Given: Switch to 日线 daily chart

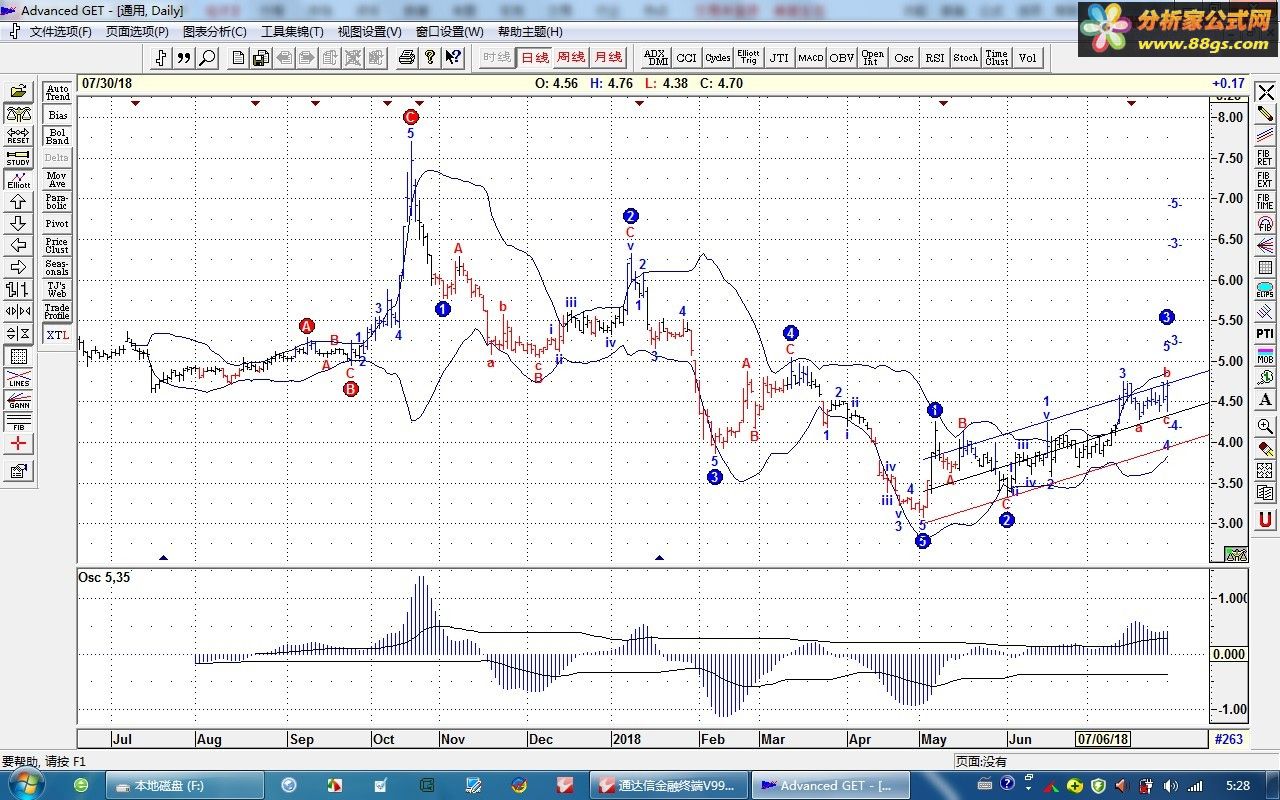Looking at the screenshot, I should pos(535,58).
